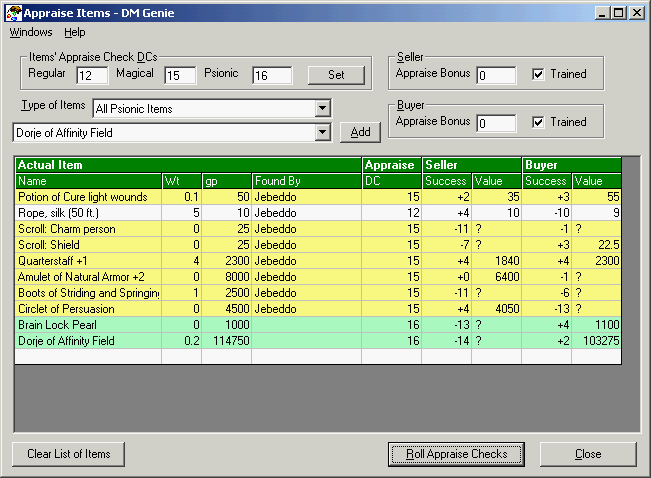Focus the Magical DC input field
The image size is (651, 478).
[180, 75]
